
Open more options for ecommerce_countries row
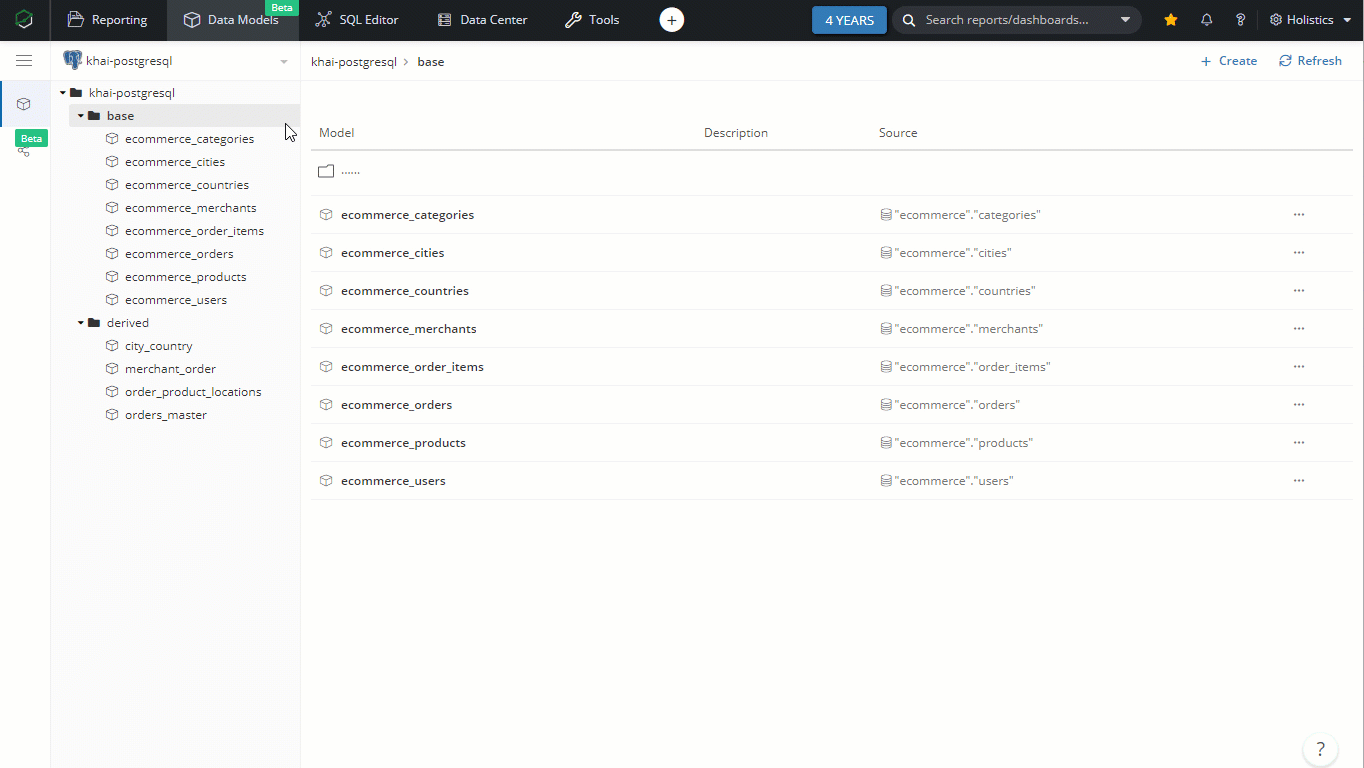point(1299,291)
